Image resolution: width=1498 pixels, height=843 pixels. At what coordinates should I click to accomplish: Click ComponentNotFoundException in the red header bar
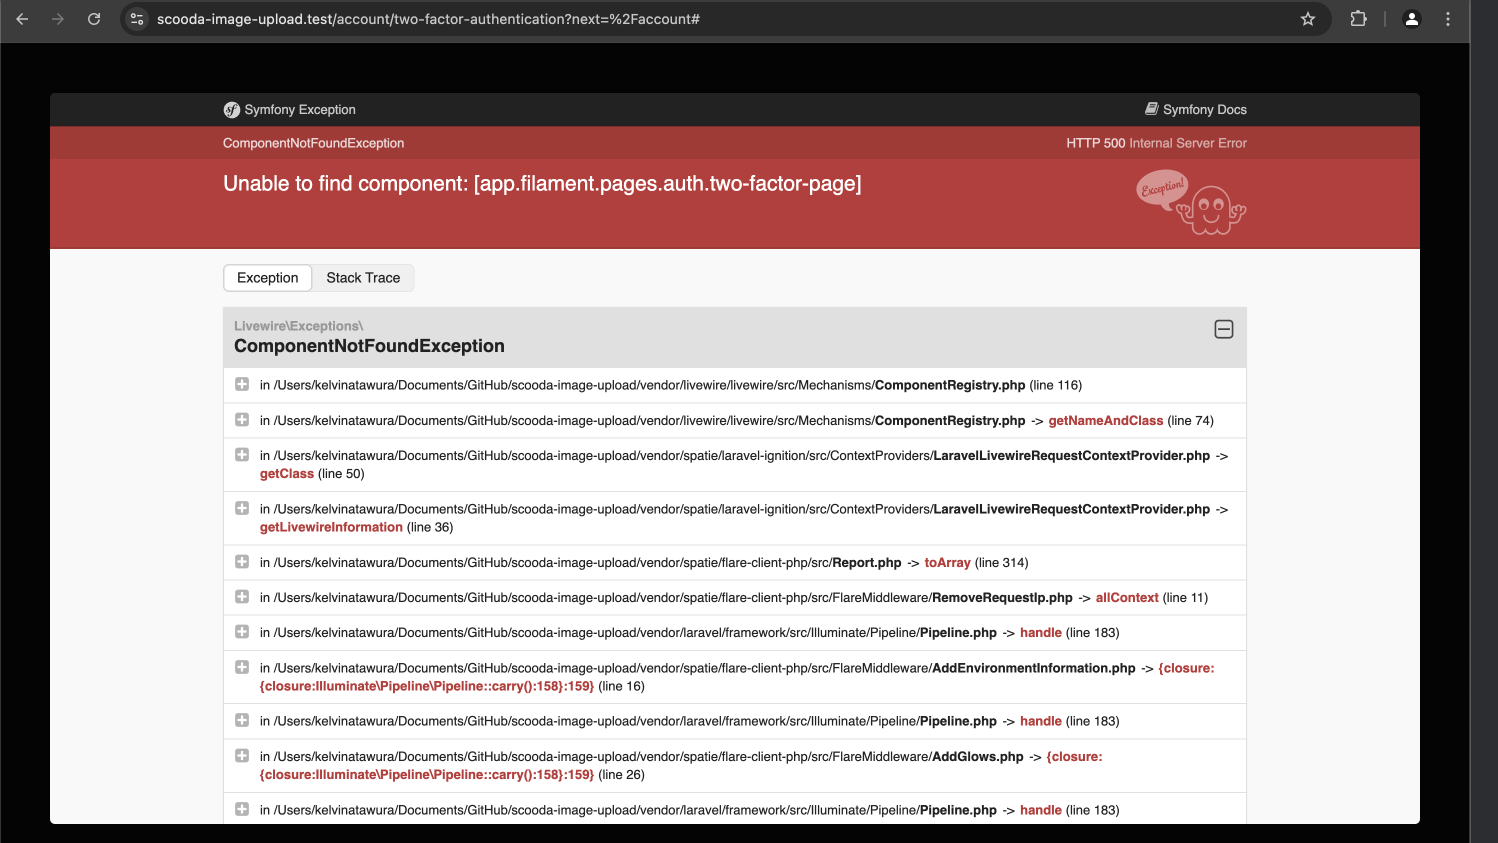coord(313,143)
